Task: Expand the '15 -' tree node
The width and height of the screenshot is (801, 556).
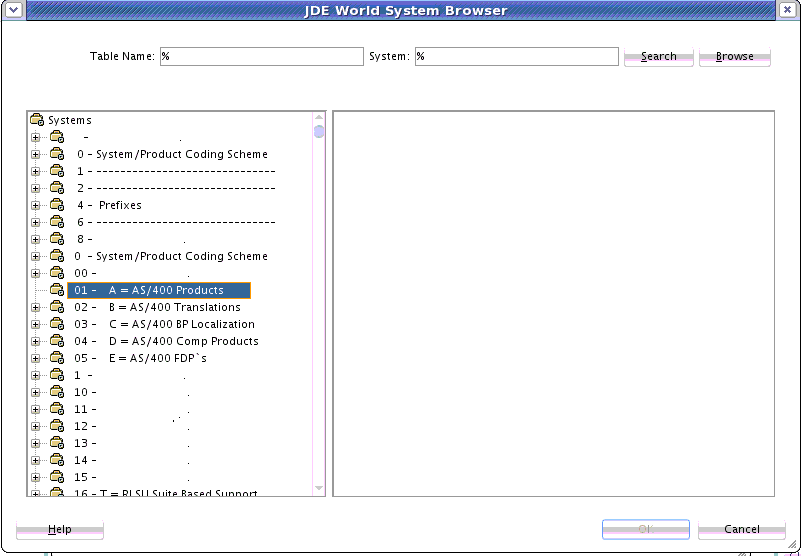Action: pyautogui.click(x=35, y=477)
